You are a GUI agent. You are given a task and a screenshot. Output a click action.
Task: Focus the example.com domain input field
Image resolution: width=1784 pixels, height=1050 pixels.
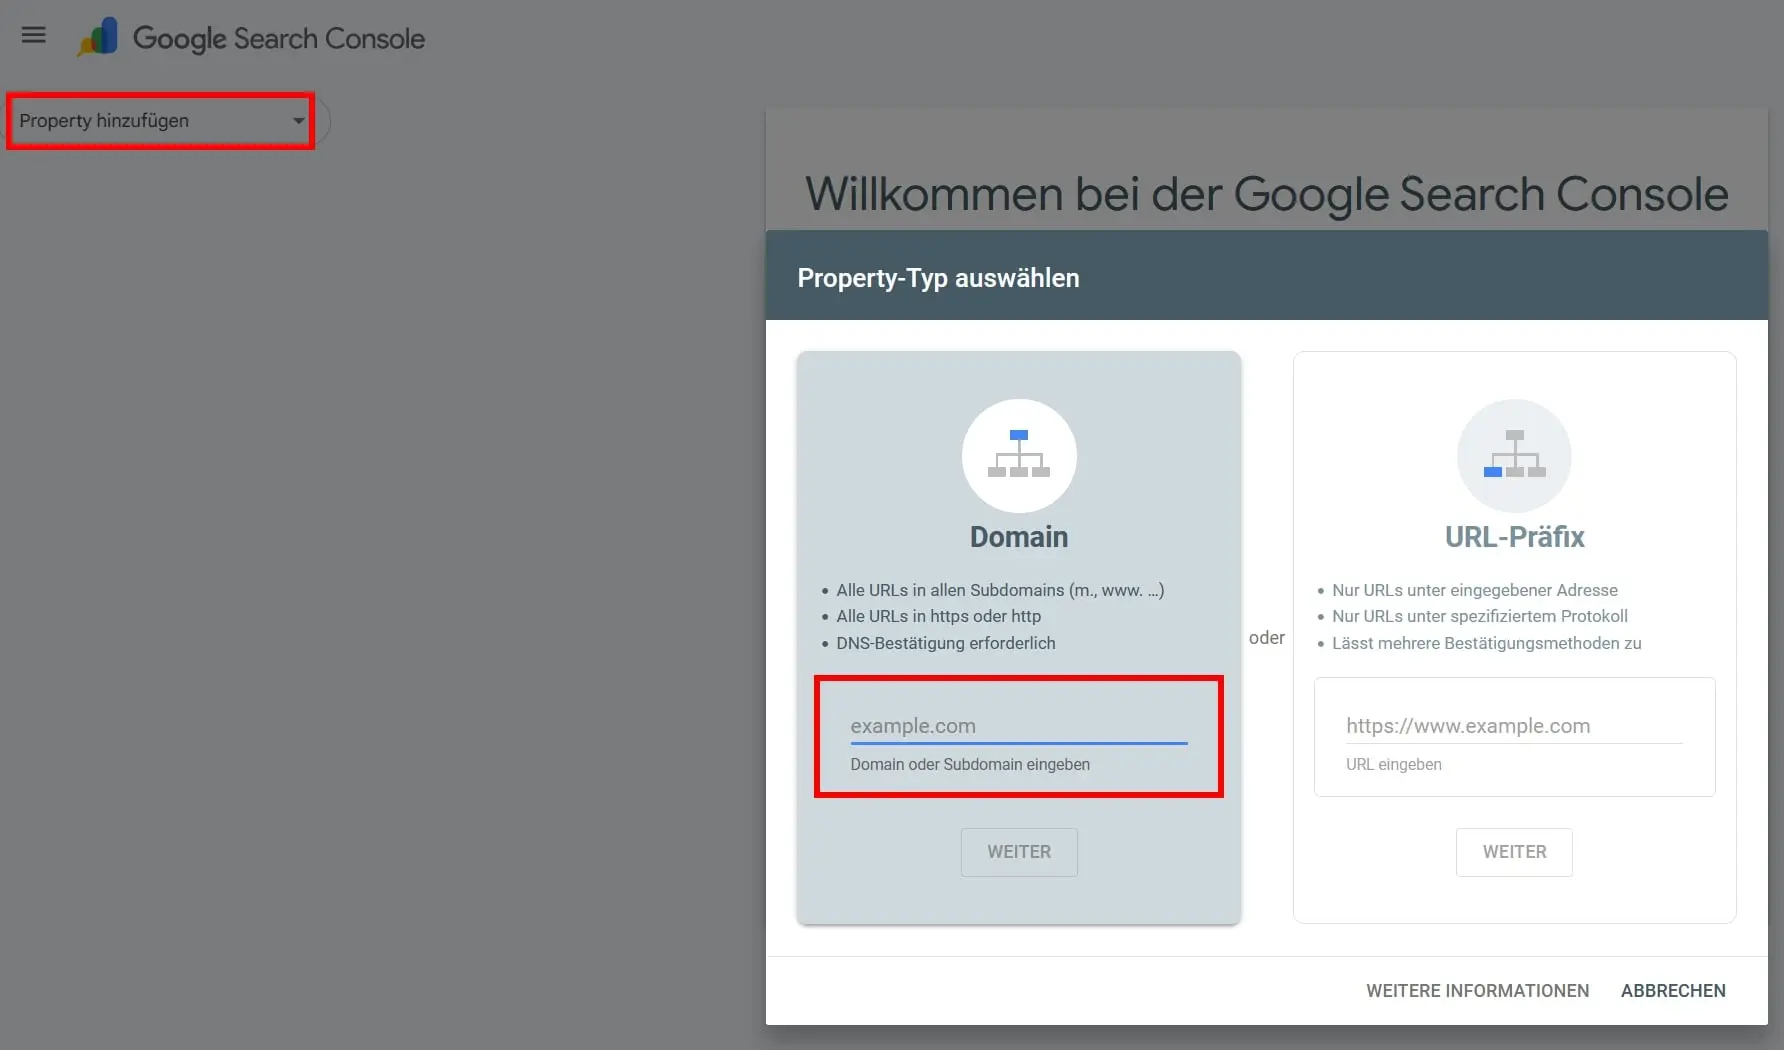1019,726
